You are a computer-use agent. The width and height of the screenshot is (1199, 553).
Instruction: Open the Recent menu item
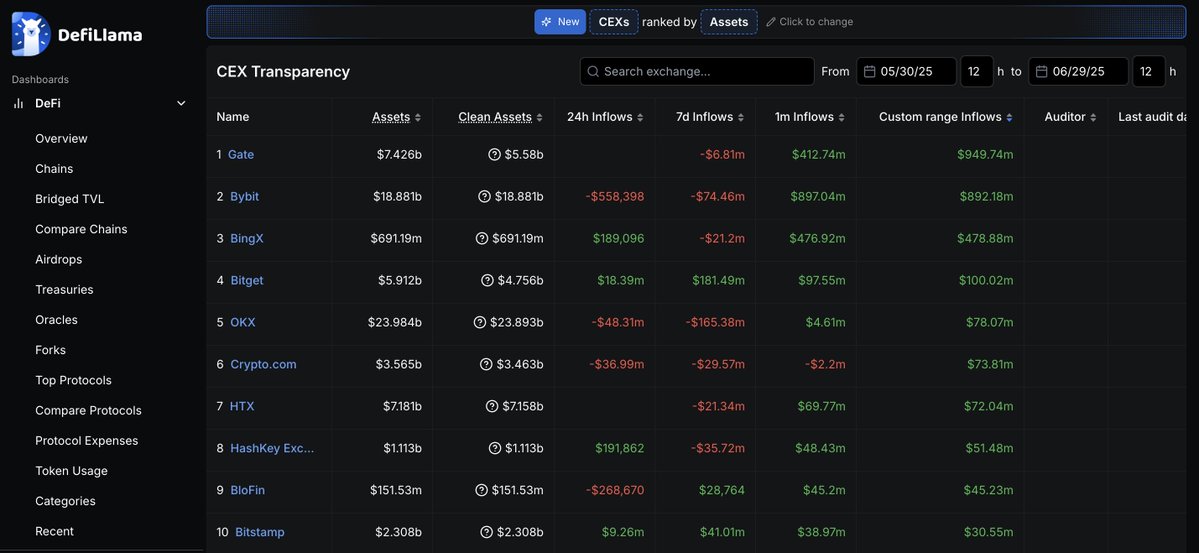[x=54, y=532]
